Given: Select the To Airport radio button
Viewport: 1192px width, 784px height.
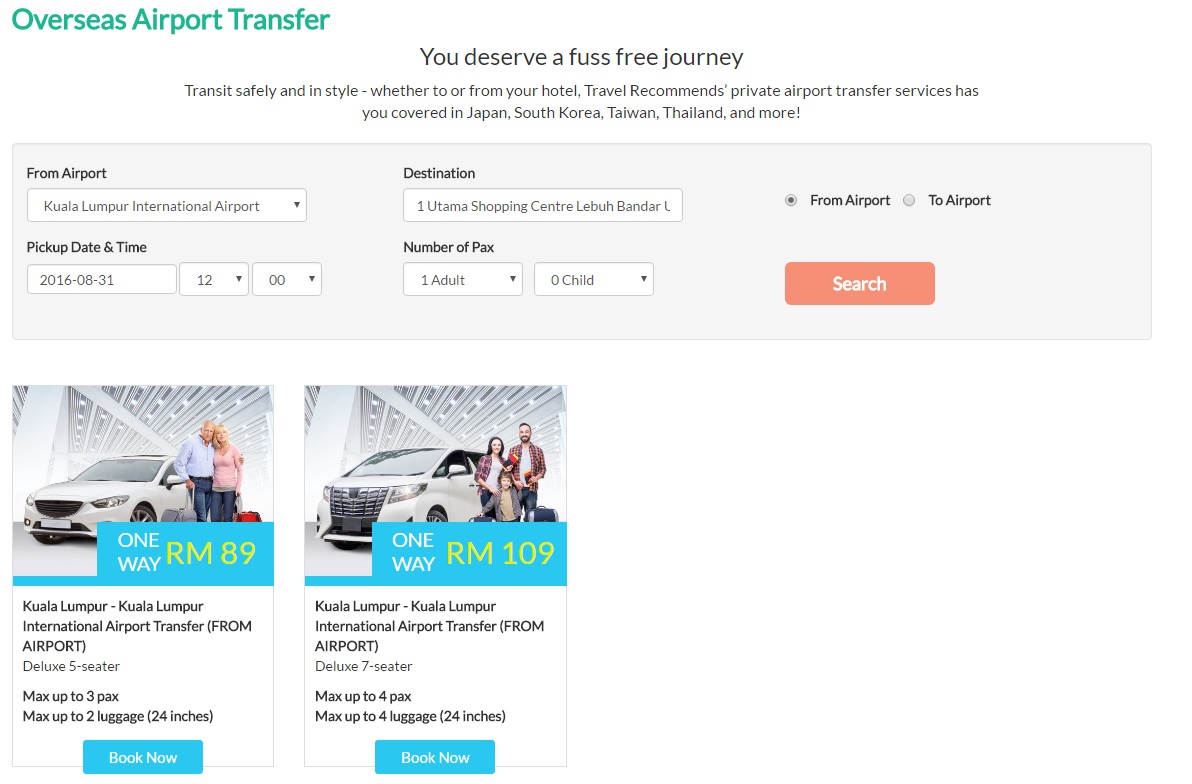Looking at the screenshot, I should pyautogui.click(x=909, y=200).
